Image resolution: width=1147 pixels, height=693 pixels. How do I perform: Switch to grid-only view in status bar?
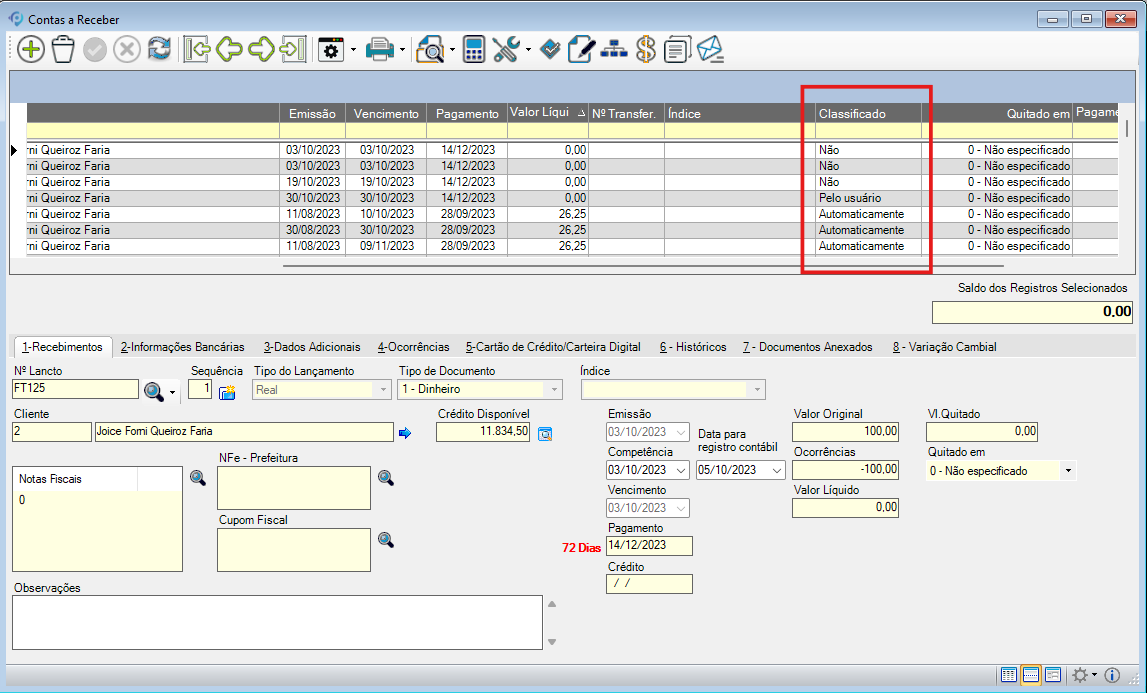click(1009, 675)
